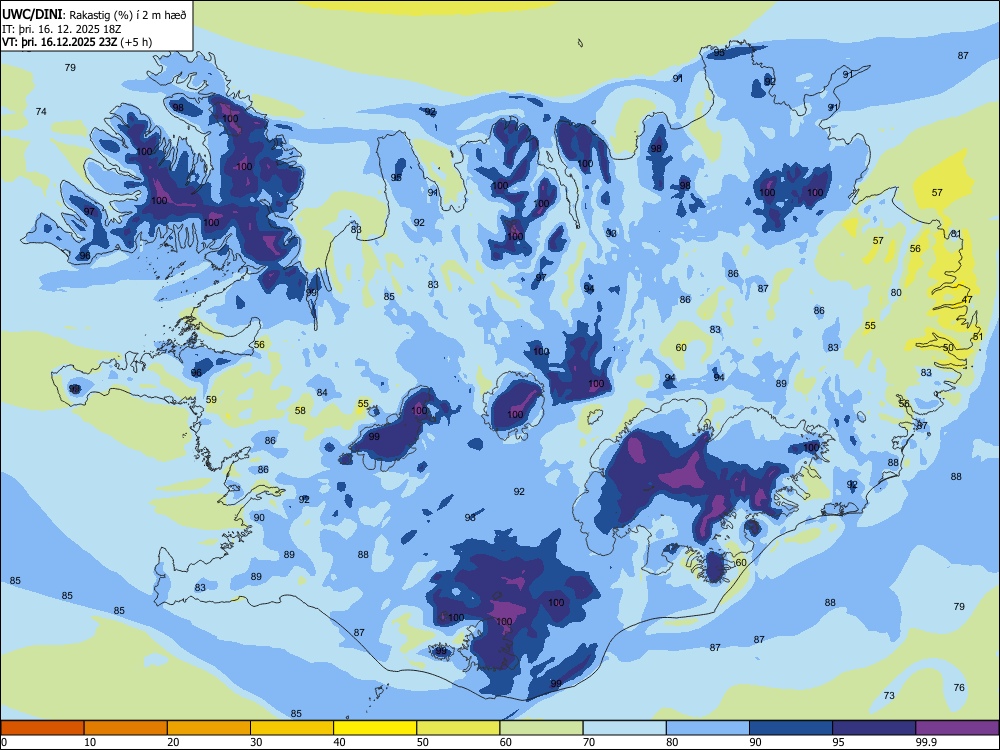Select the '20' legend scale label
1000x750 pixels.
coord(173,742)
